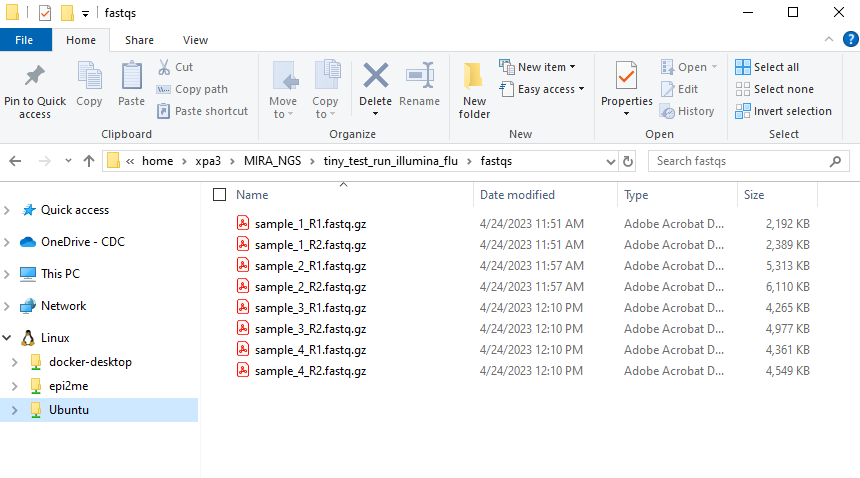Click tiny_test_run_illumina_flu breadcrumb
This screenshot has height=478, width=860.
point(391,161)
